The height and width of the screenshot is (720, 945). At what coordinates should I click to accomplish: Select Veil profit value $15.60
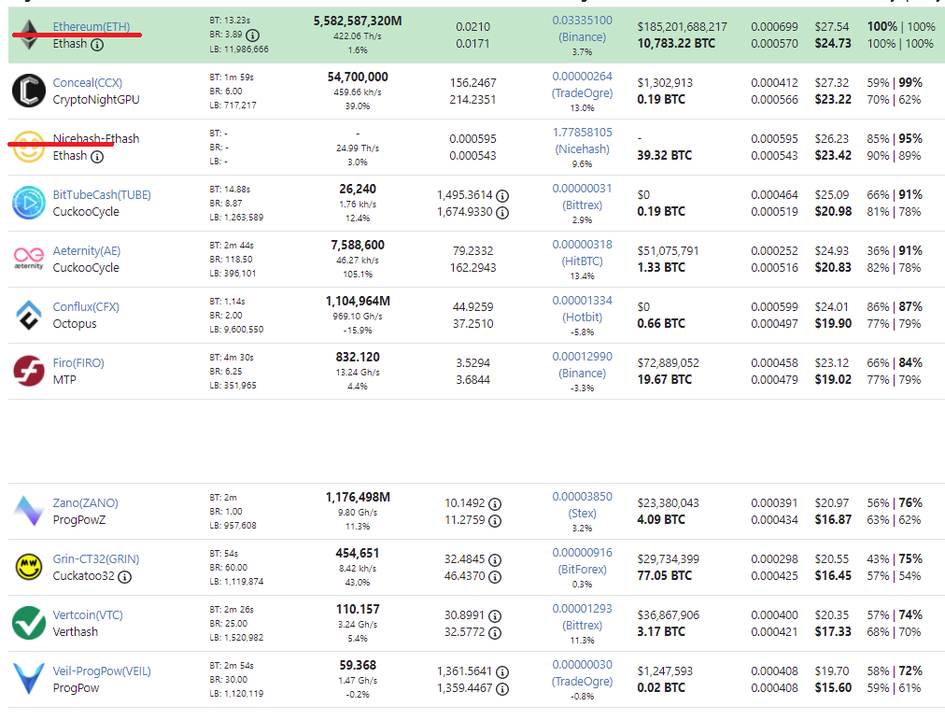click(x=833, y=687)
